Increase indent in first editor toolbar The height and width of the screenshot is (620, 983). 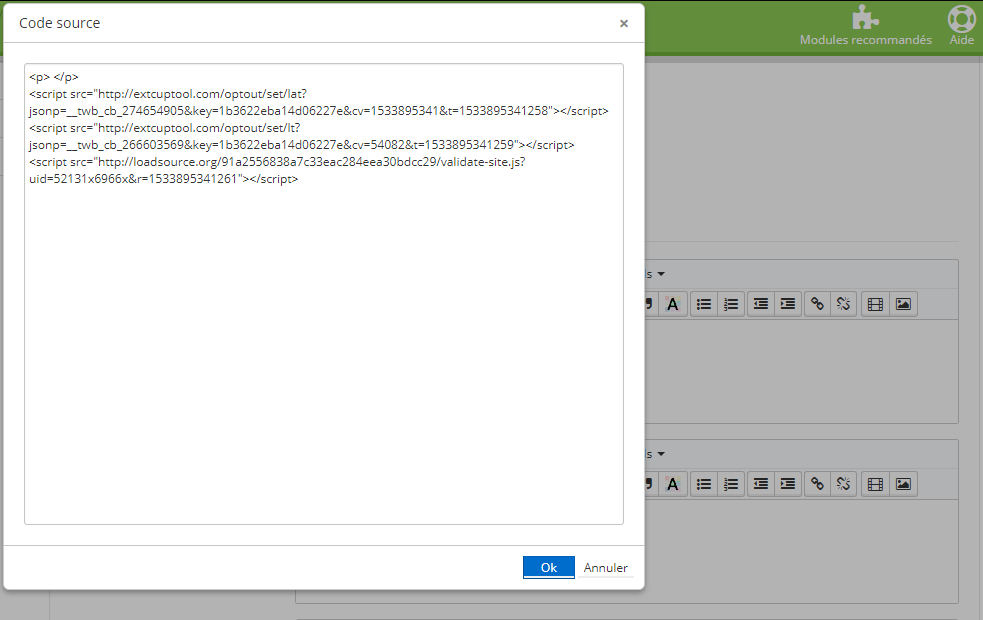[x=788, y=305]
